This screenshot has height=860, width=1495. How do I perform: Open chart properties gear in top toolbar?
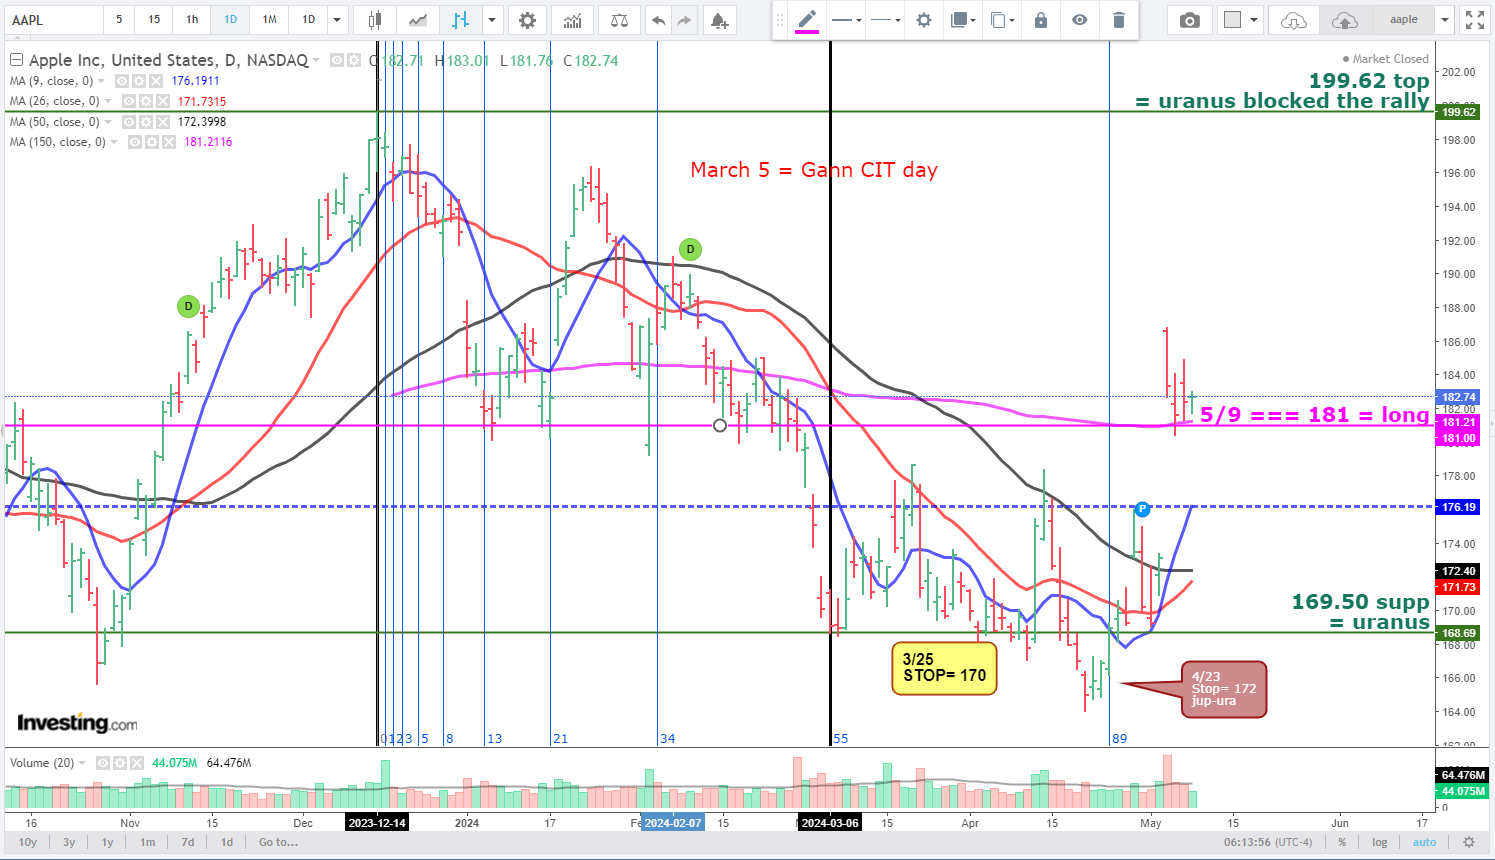(527, 20)
